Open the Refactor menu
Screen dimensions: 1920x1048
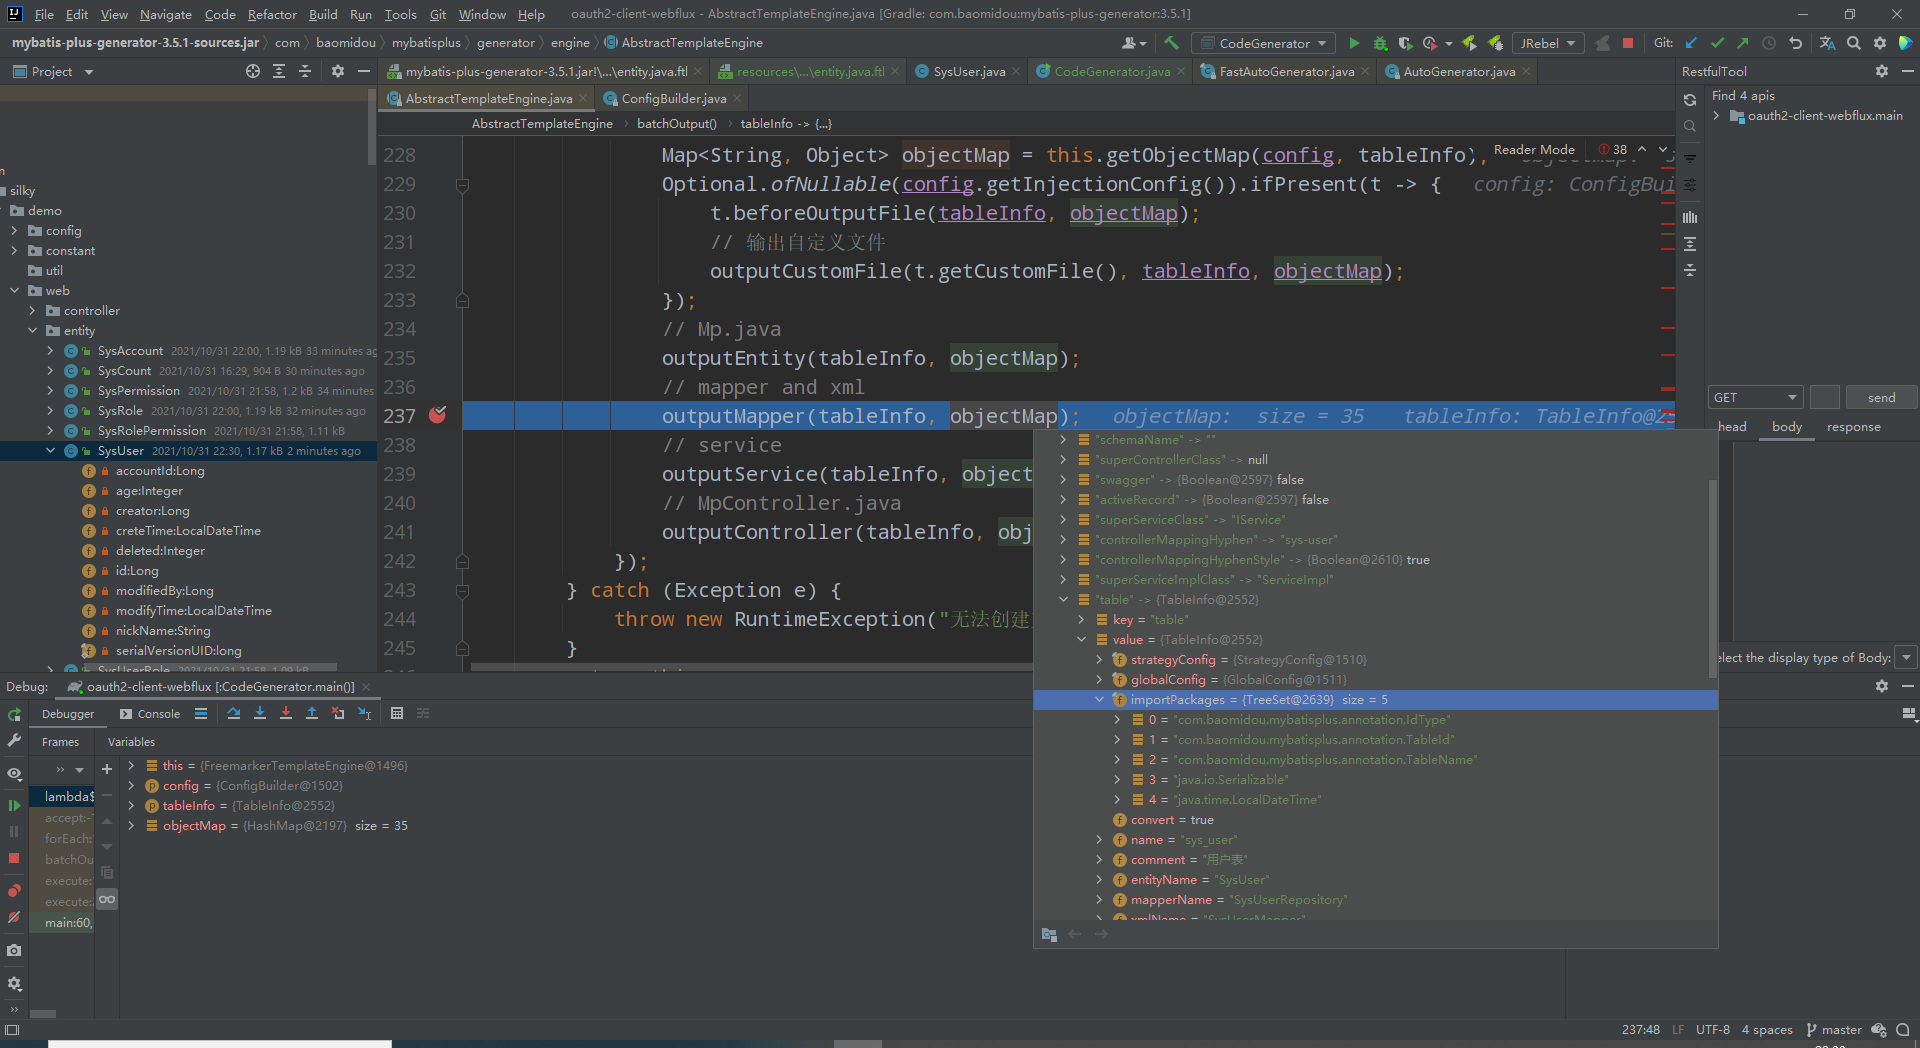272,14
